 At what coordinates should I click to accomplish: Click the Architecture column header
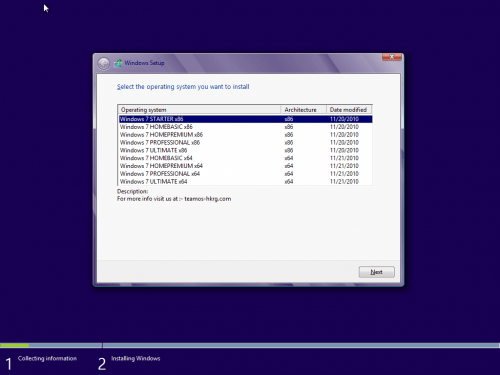(303, 110)
